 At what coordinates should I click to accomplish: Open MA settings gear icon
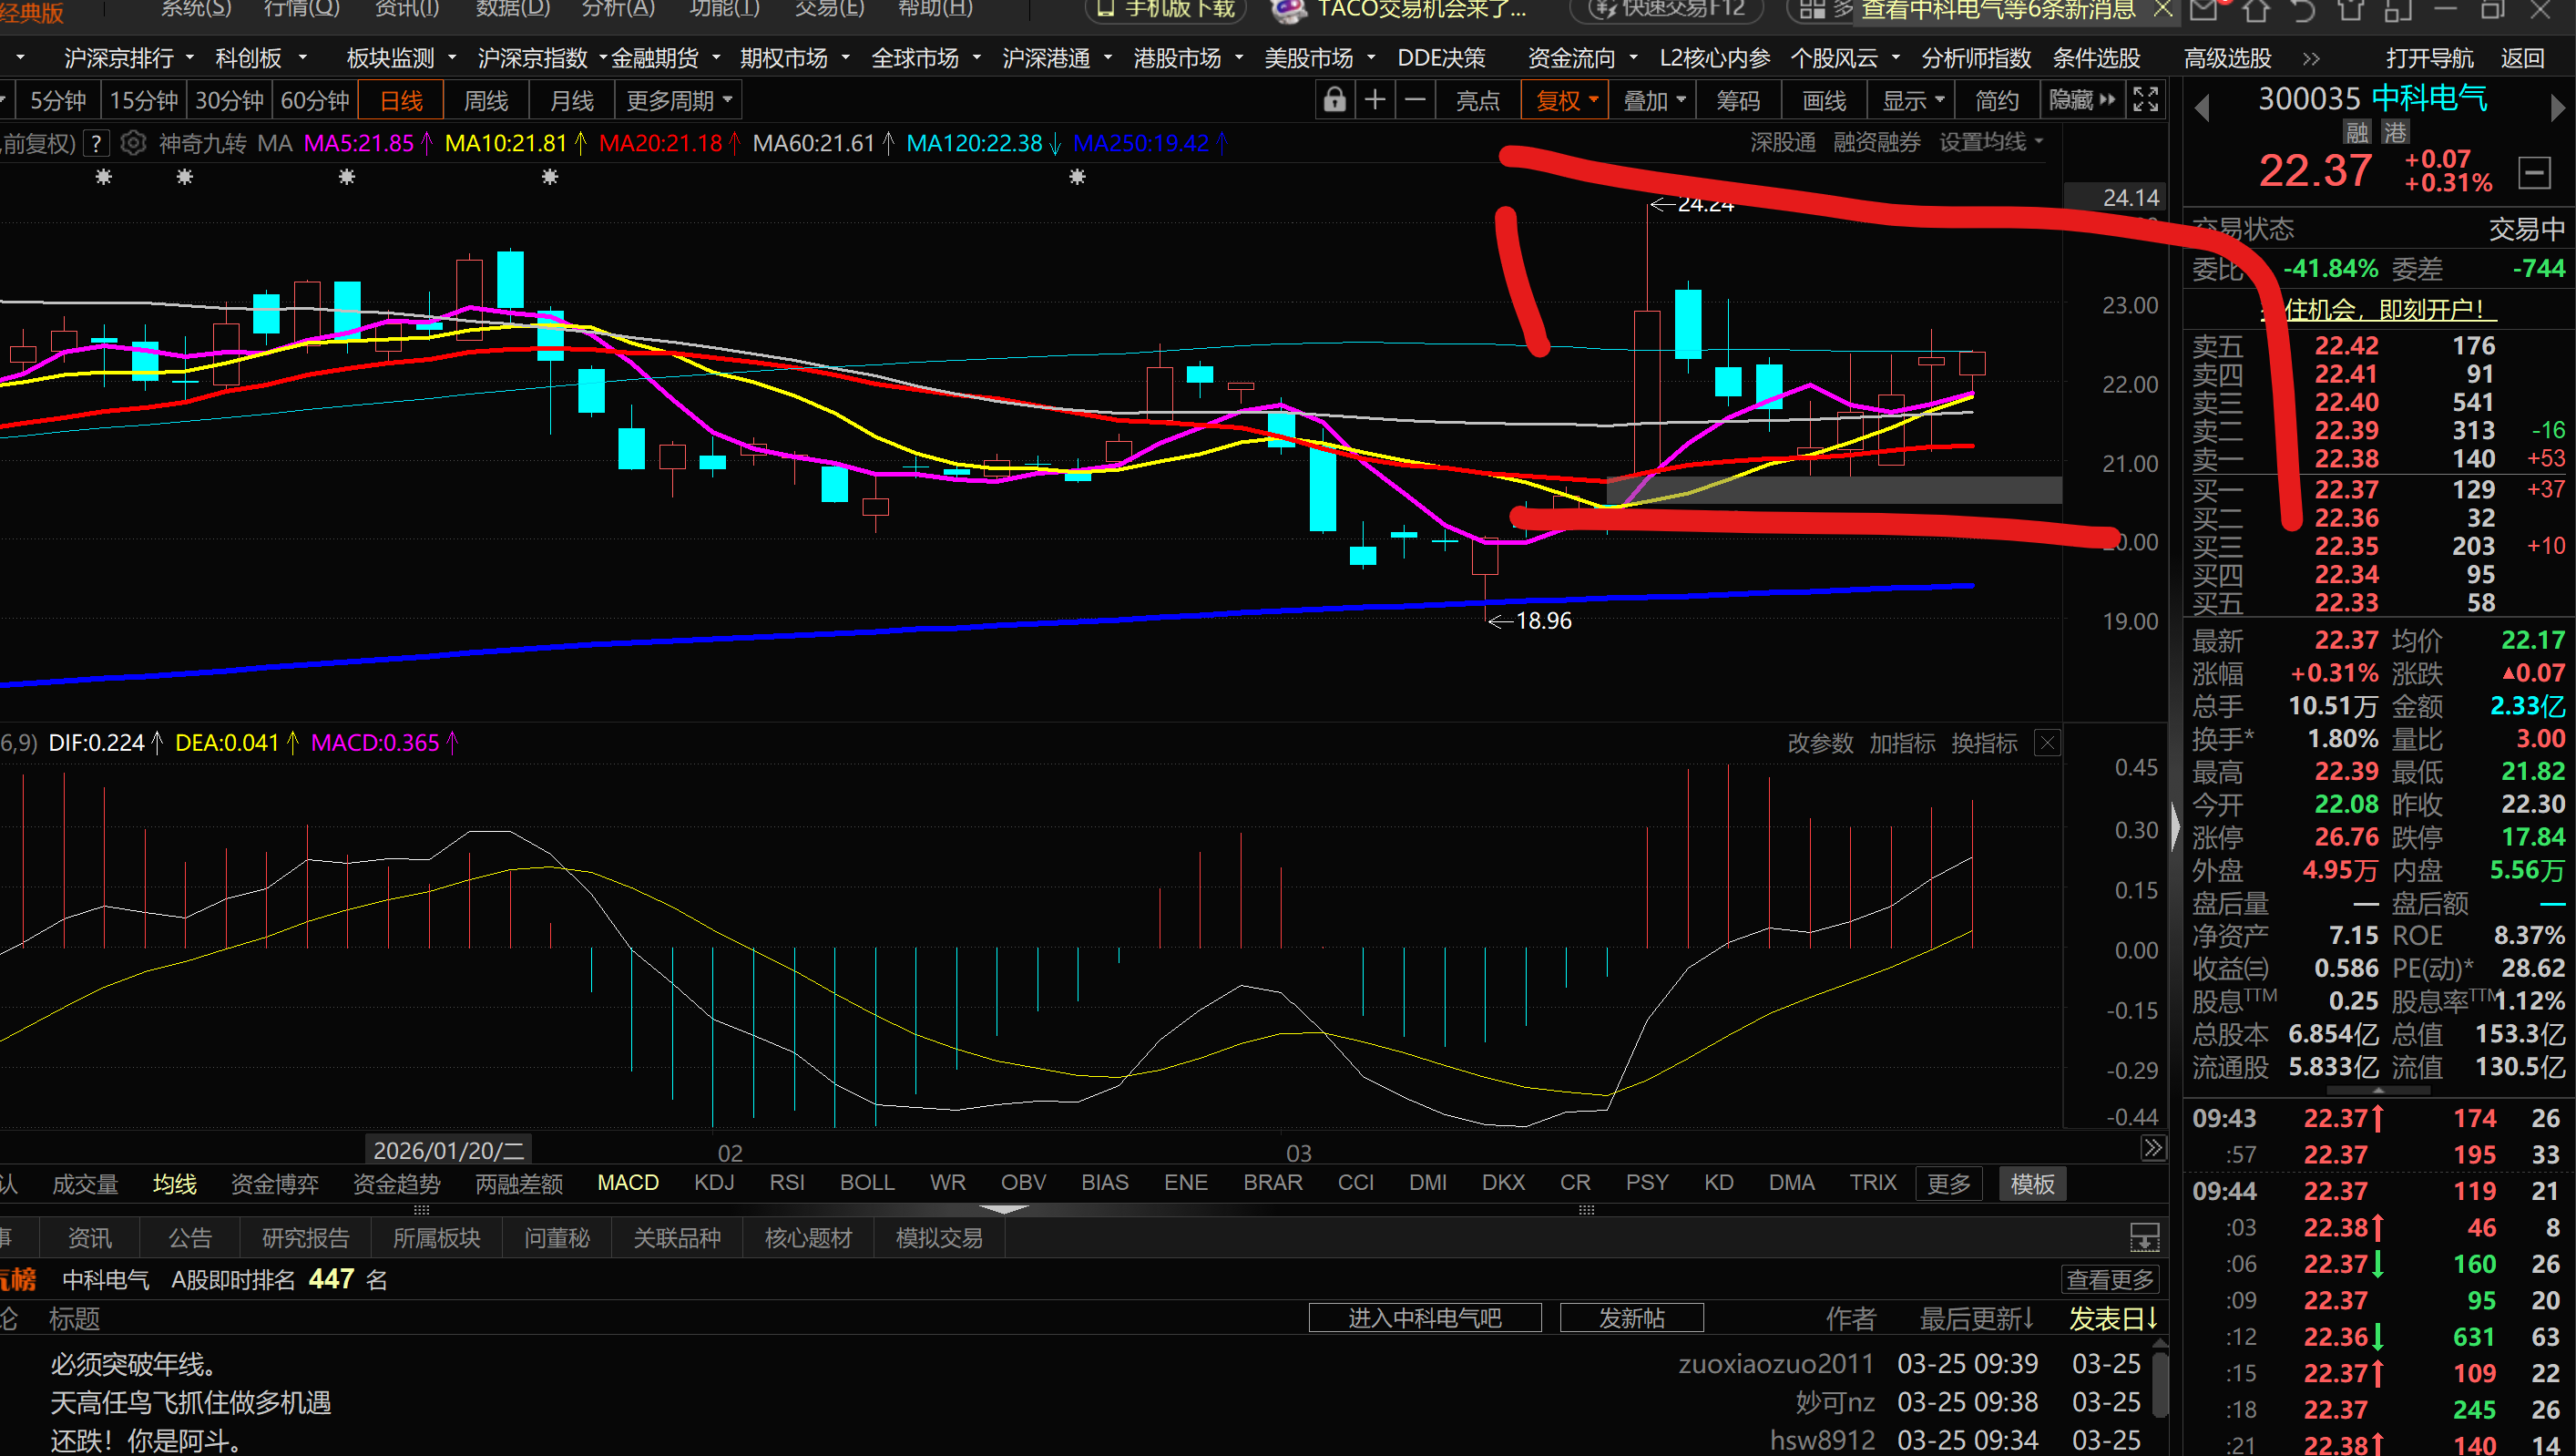click(132, 143)
